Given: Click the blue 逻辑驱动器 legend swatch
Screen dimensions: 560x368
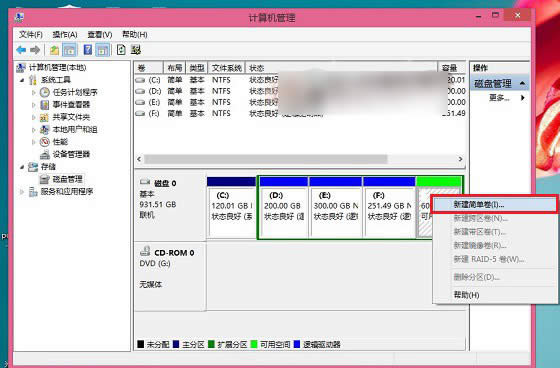Looking at the screenshot, I should (297, 344).
